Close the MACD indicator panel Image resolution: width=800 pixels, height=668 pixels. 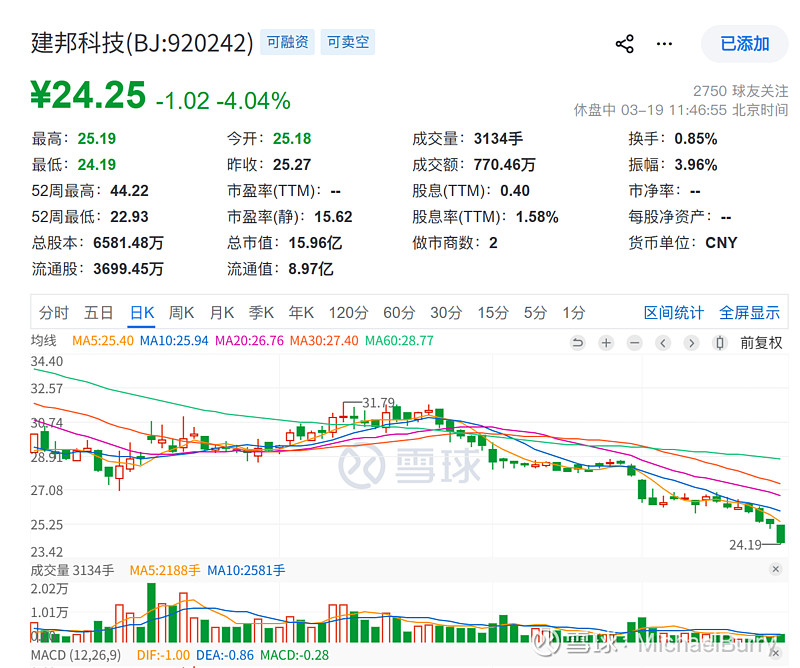point(776,653)
